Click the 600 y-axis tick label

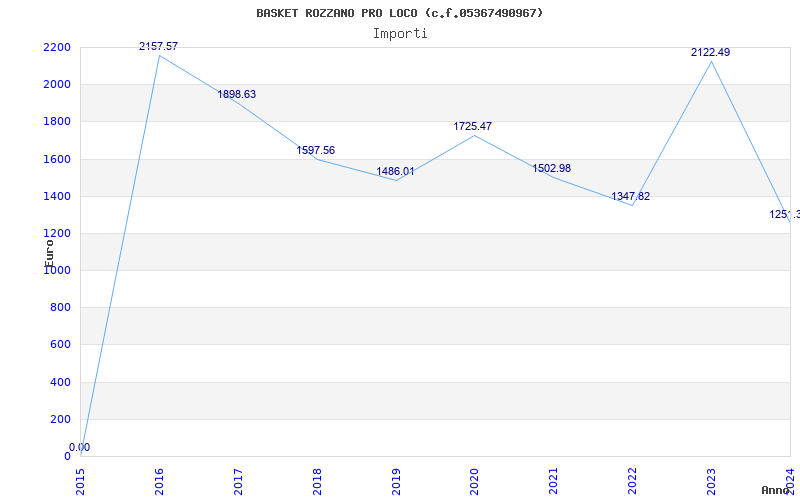coord(60,345)
